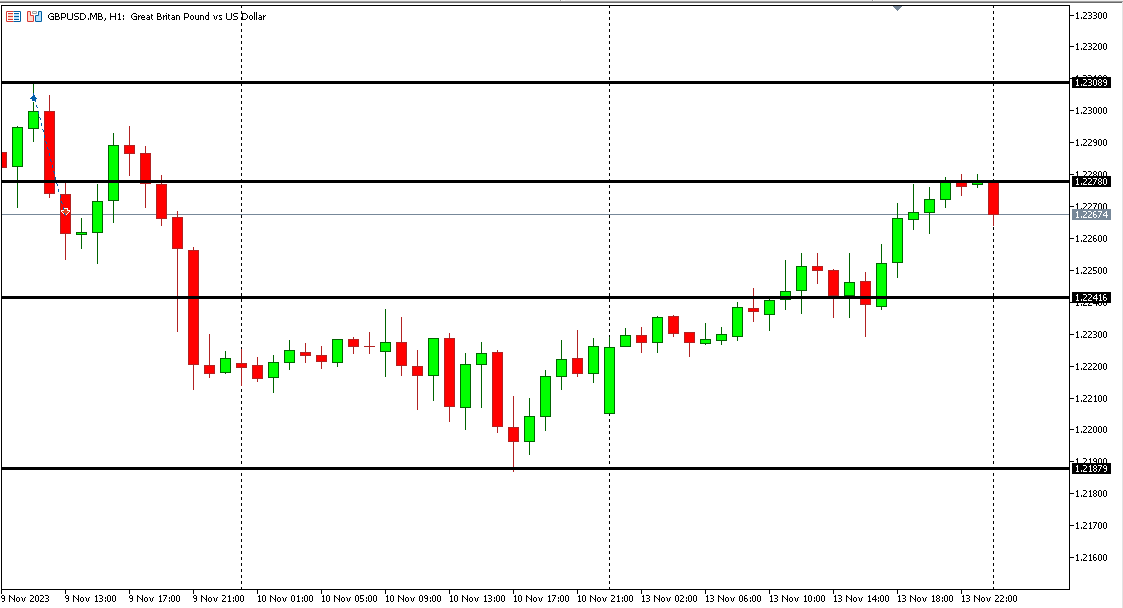The height and width of the screenshot is (608, 1123).
Task: Open the Depth of Market icon
Action: pyautogui.click(x=14, y=16)
